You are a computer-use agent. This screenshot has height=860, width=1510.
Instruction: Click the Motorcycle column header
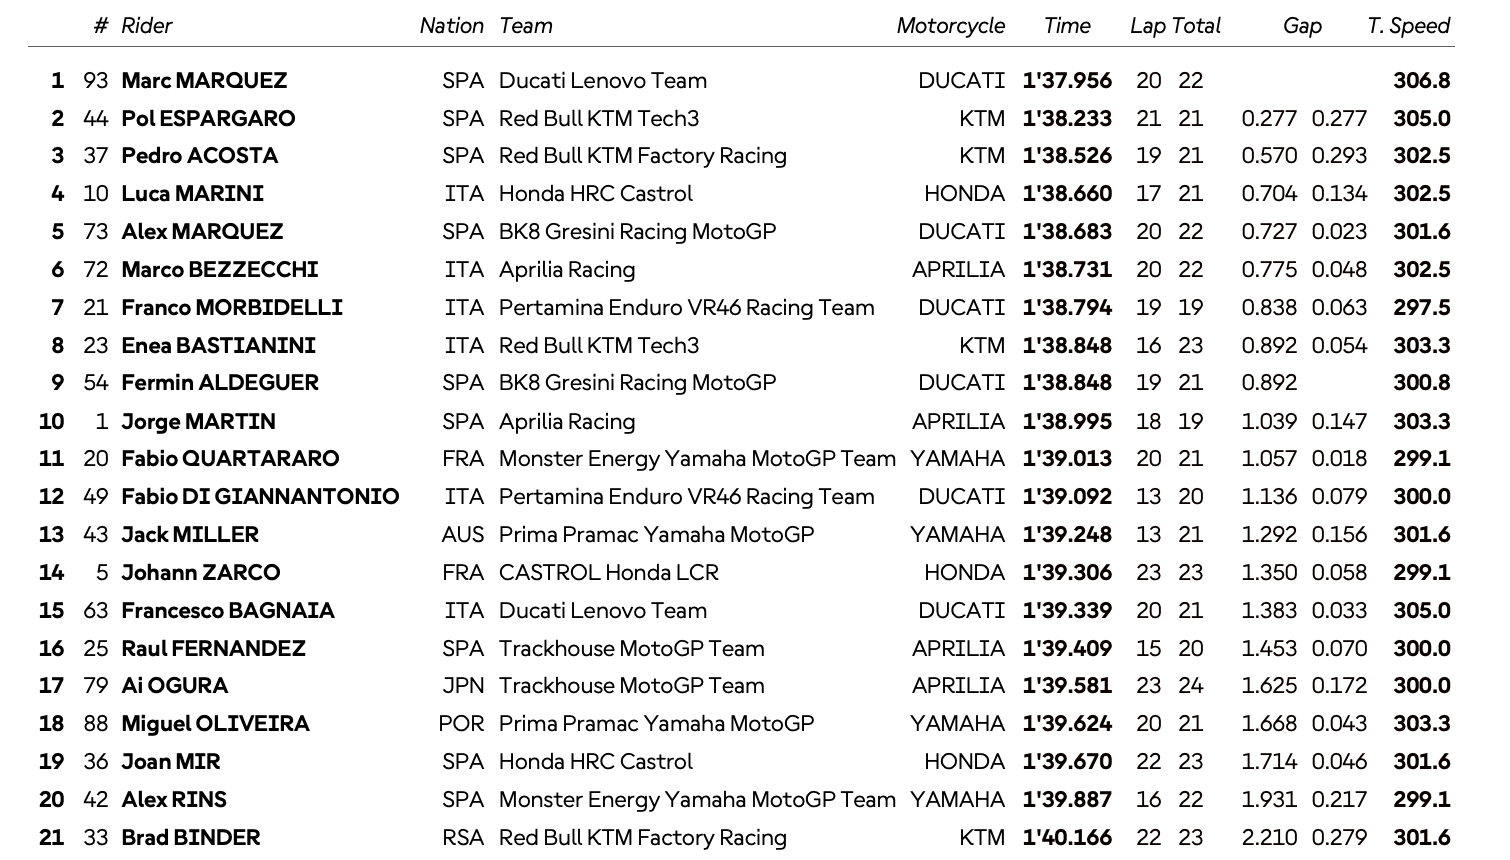point(950,26)
